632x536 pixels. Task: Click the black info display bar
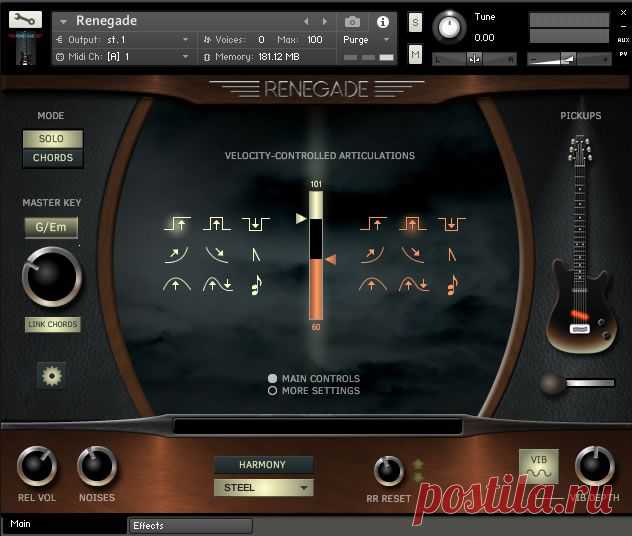[318, 426]
